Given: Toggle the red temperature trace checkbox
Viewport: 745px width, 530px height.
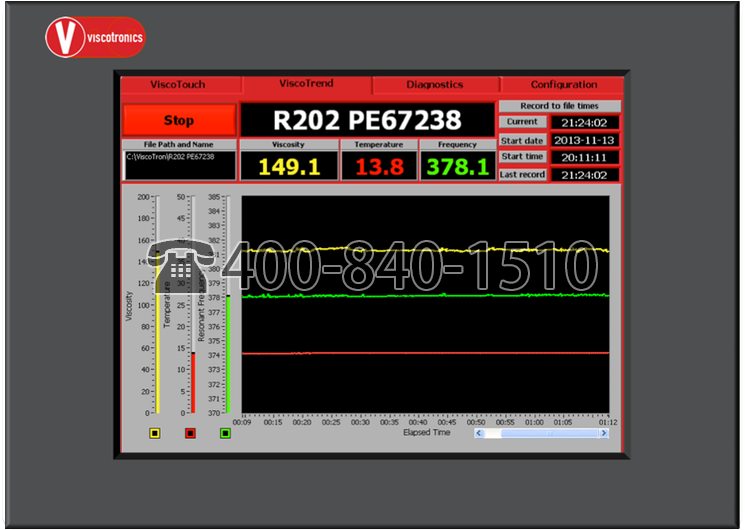Looking at the screenshot, I should point(190,433).
